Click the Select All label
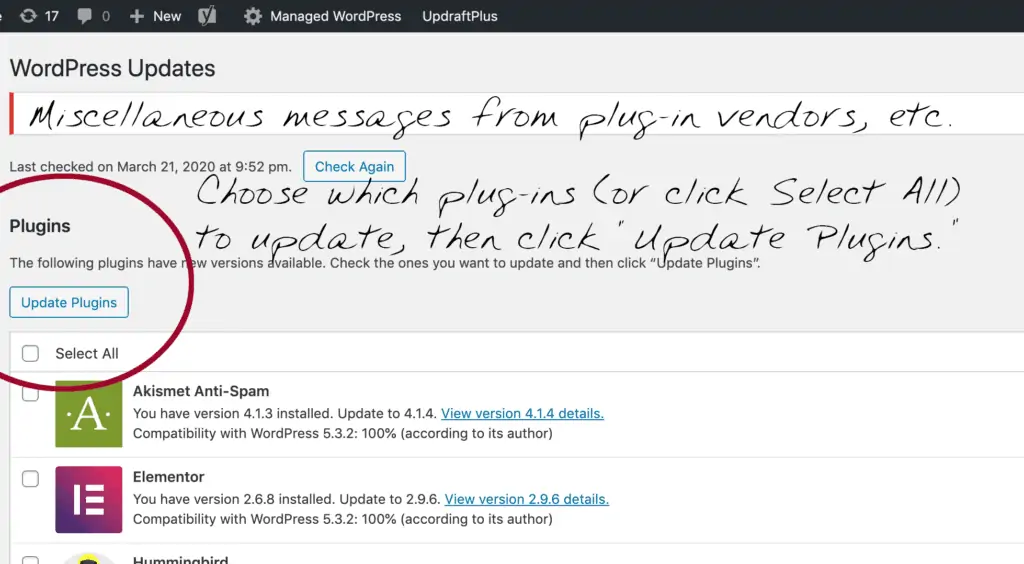Image resolution: width=1024 pixels, height=564 pixels. (87, 353)
